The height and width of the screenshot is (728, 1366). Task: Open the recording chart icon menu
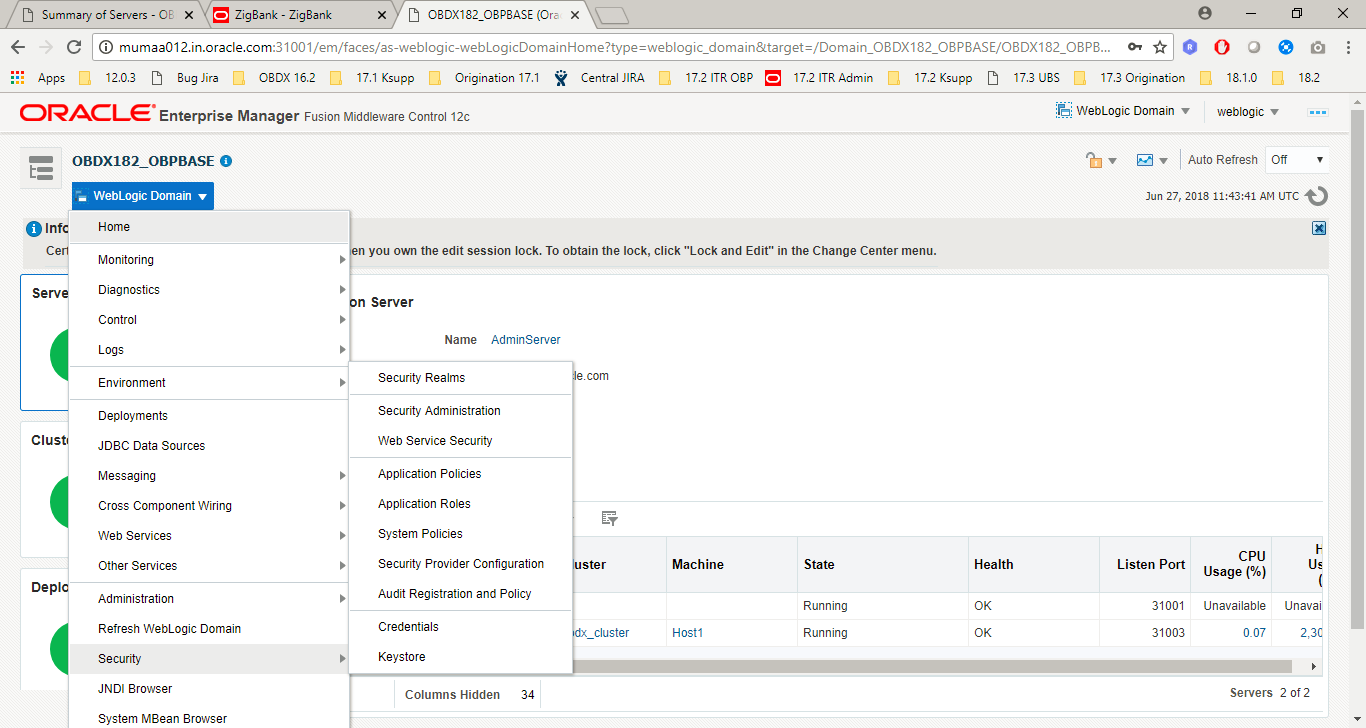pos(1152,160)
